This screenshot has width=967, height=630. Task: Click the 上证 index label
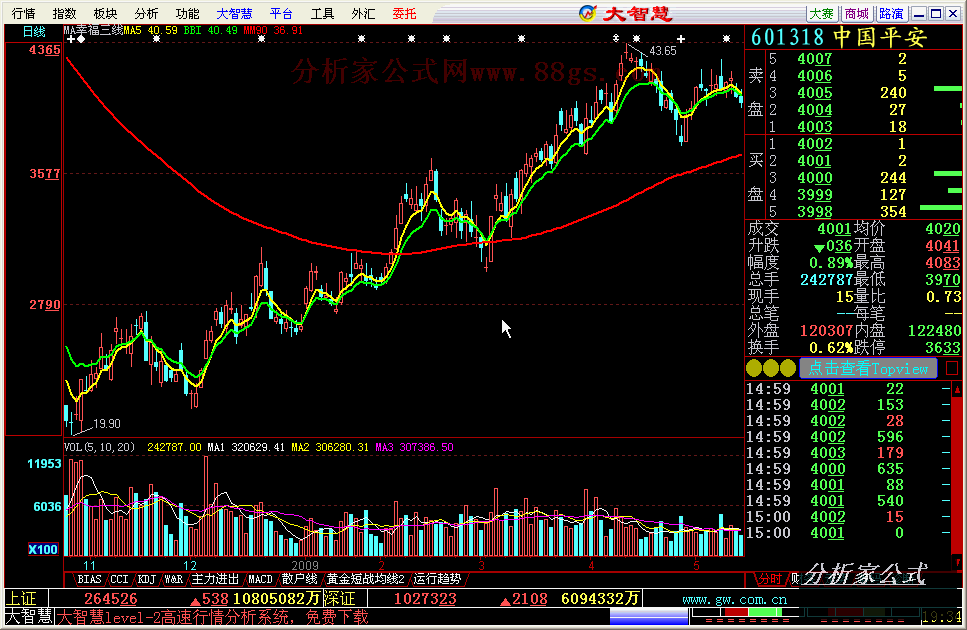[22, 599]
